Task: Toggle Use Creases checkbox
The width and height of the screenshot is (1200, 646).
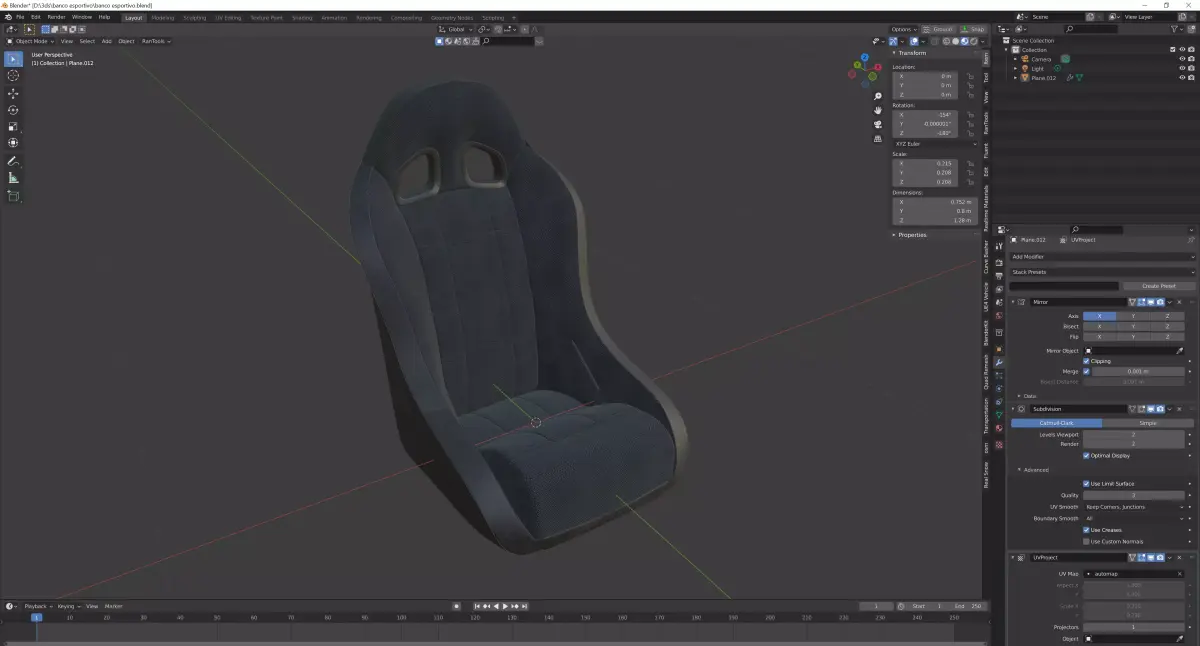Action: tap(1087, 530)
